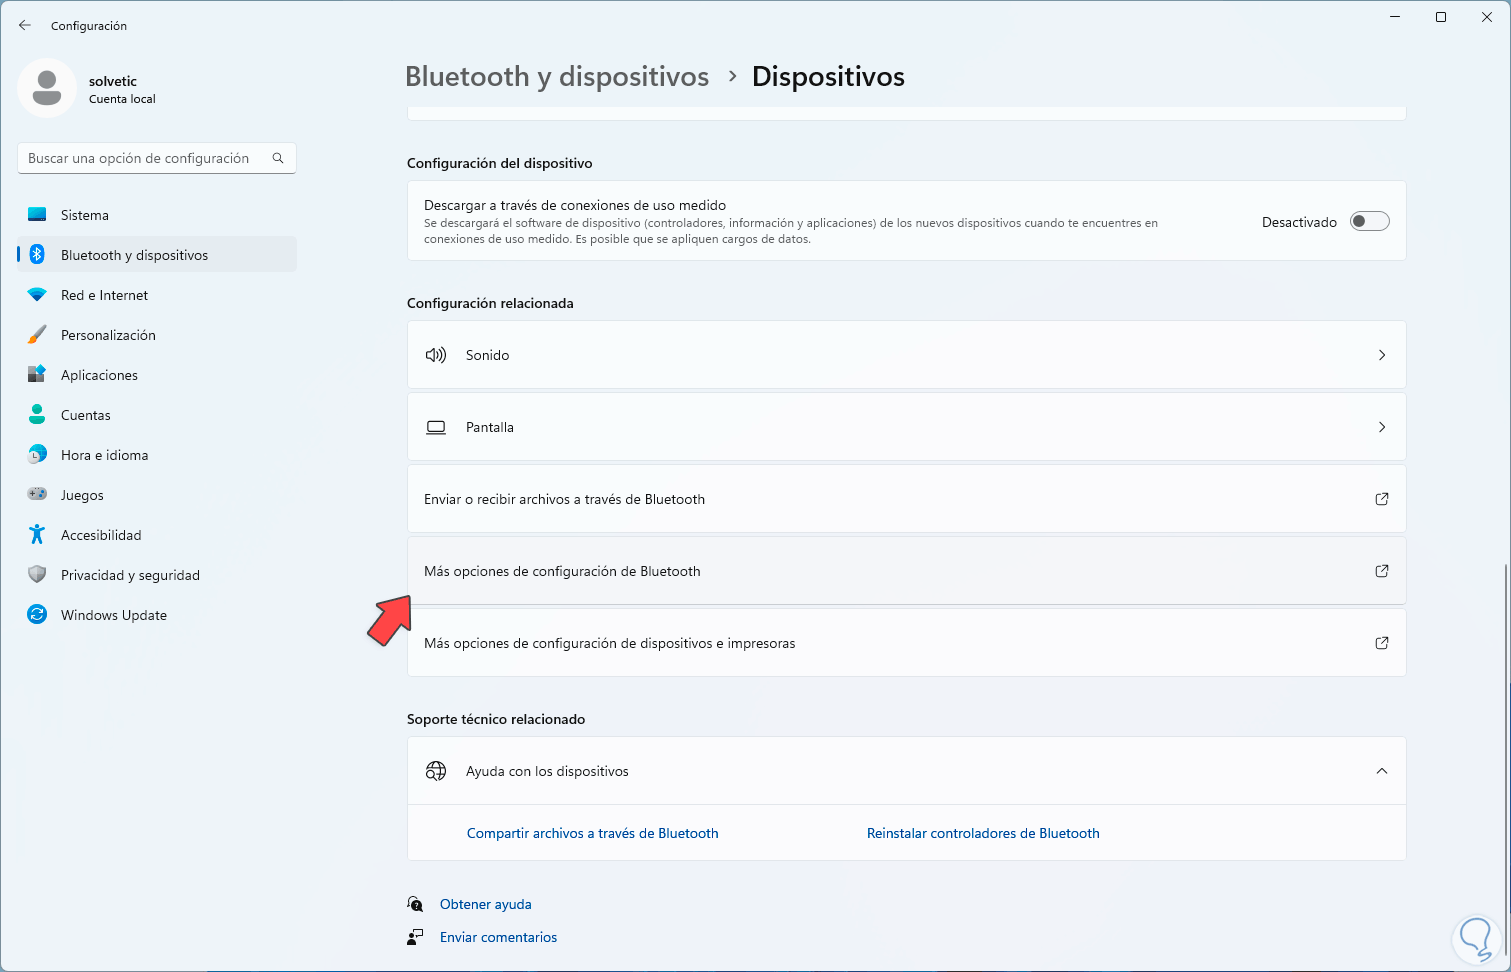Go to Personalización settings
Image resolution: width=1511 pixels, height=972 pixels.
[x=108, y=335]
